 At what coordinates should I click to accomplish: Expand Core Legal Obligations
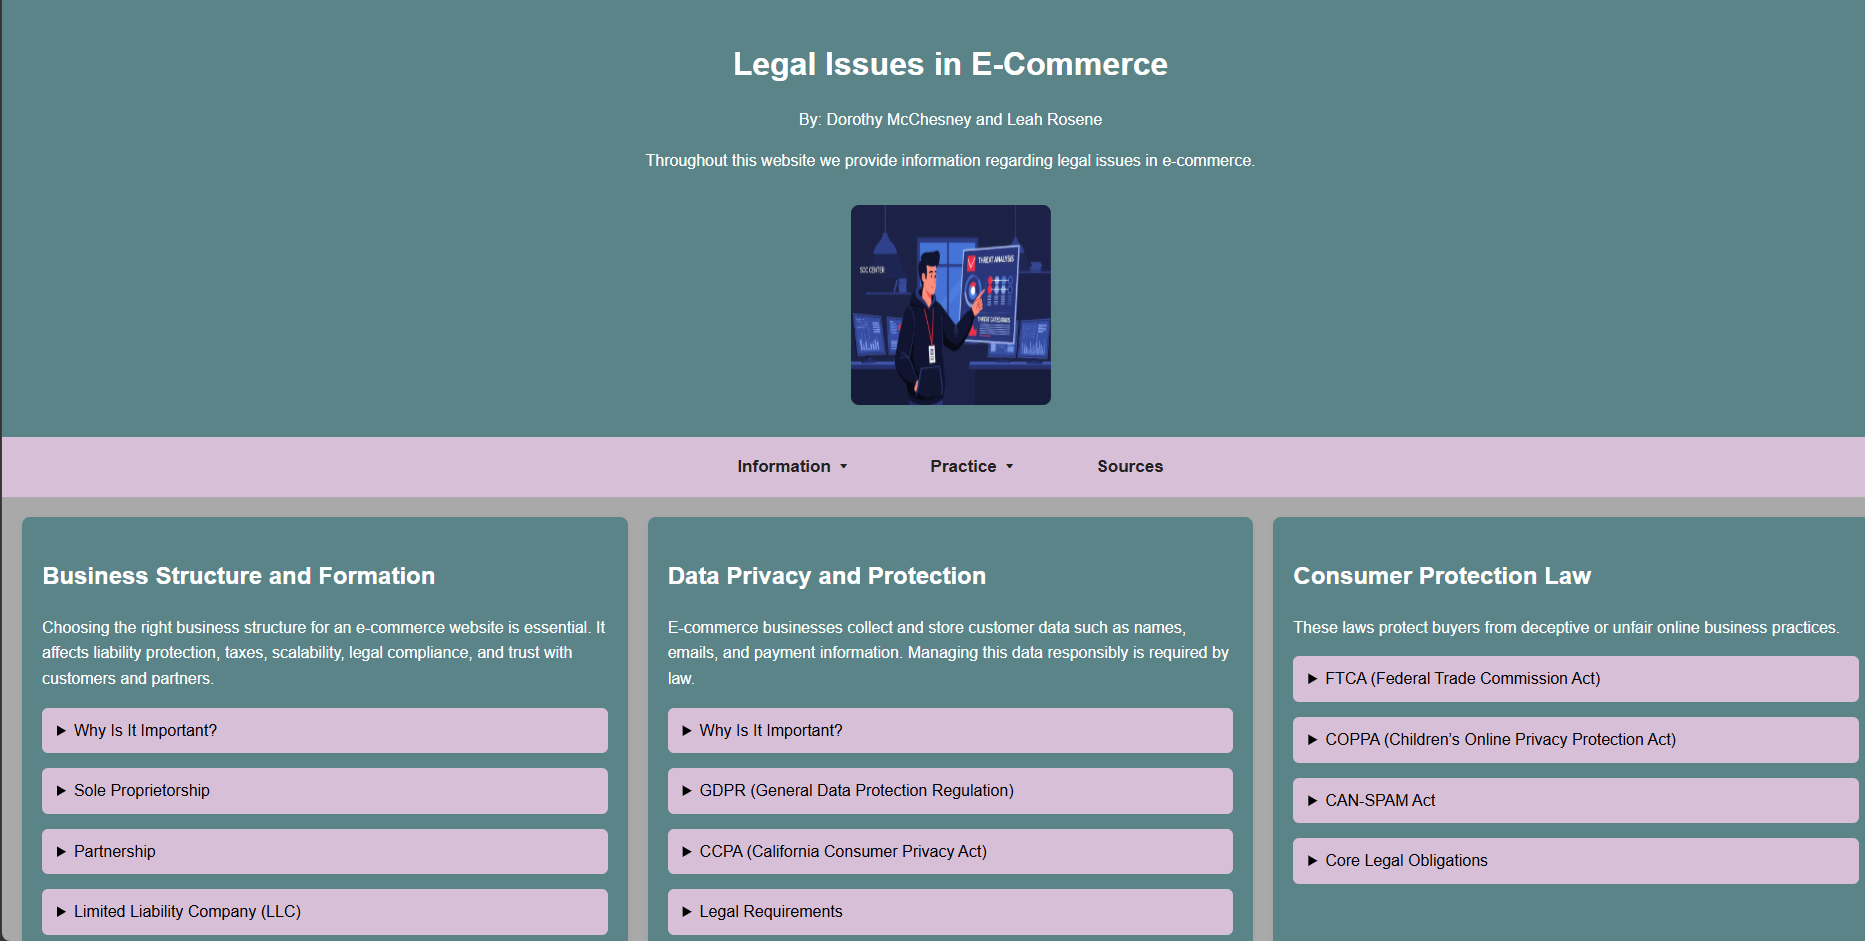pyautogui.click(x=1575, y=861)
